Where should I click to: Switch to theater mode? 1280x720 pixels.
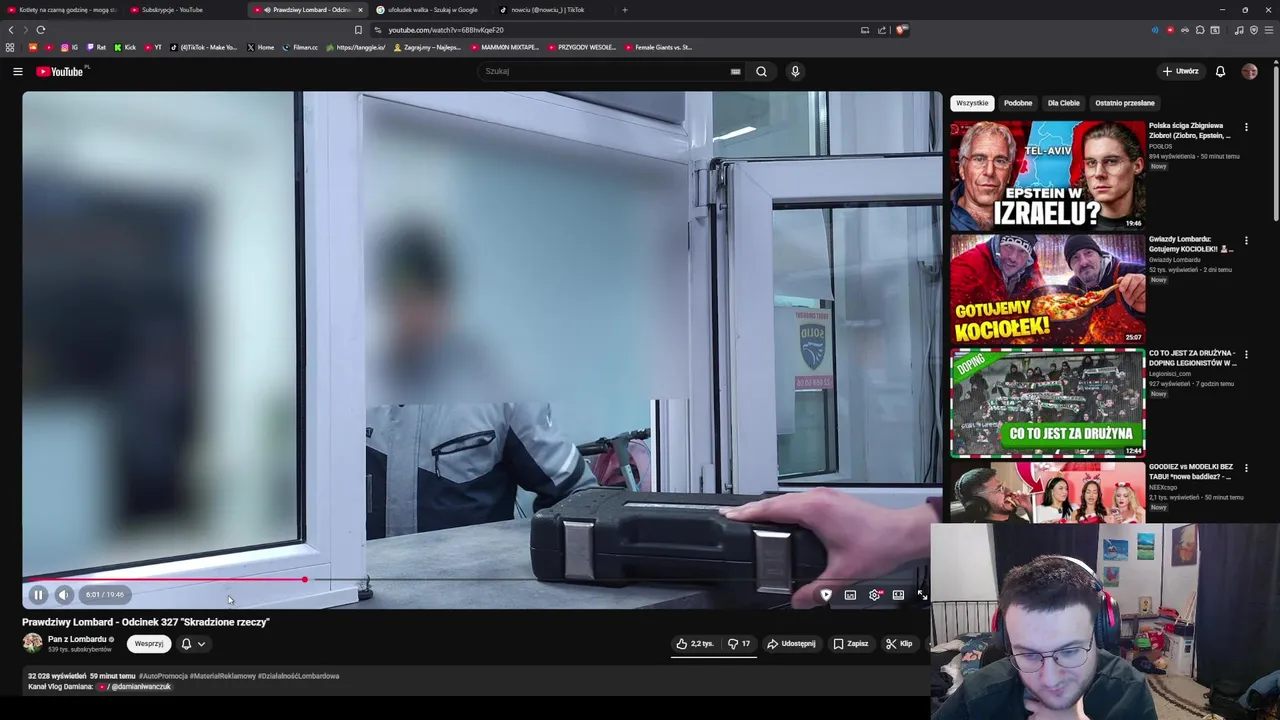(898, 595)
